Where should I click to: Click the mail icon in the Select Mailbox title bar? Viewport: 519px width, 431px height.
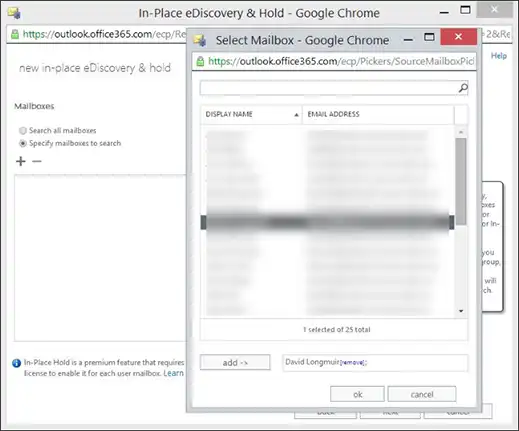pos(200,40)
